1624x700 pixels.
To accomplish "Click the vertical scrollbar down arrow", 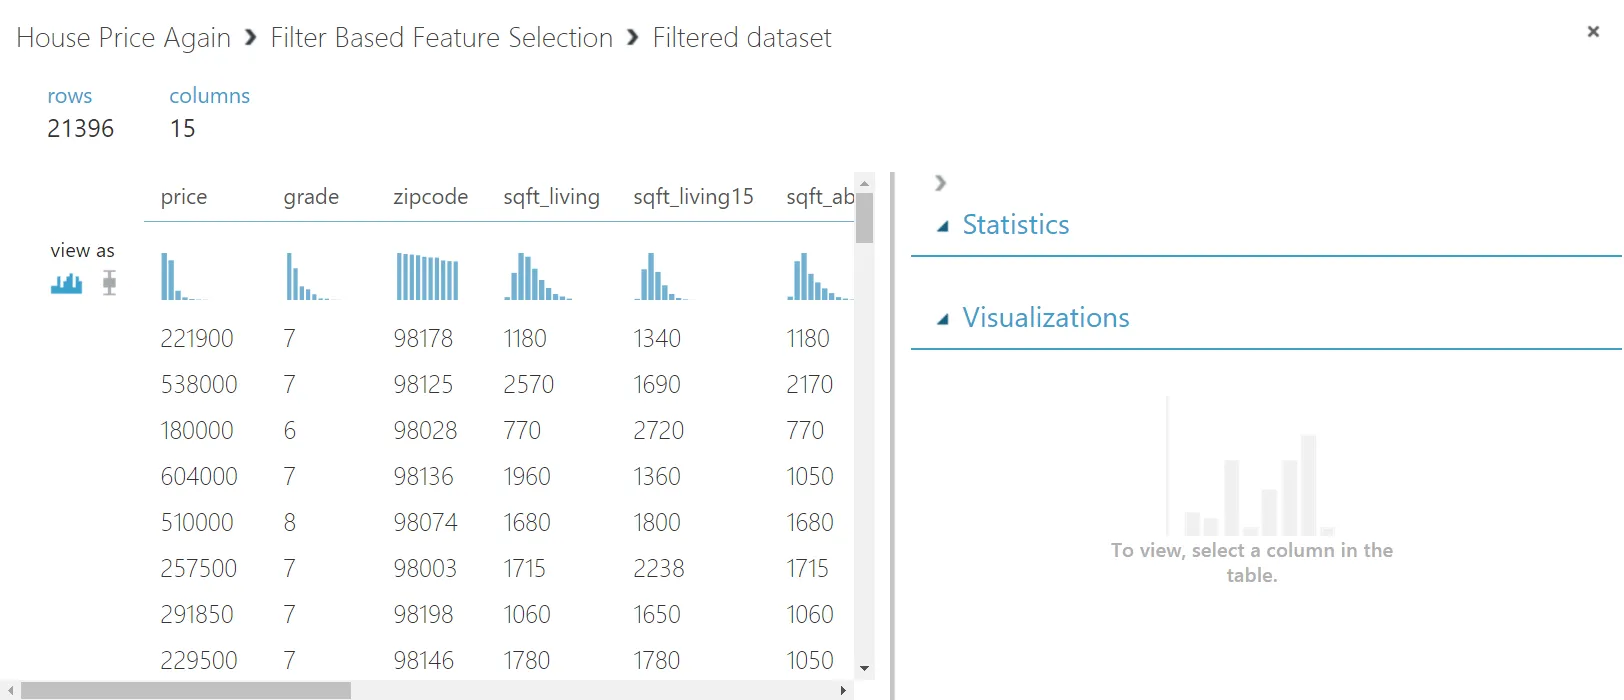I will point(865,669).
